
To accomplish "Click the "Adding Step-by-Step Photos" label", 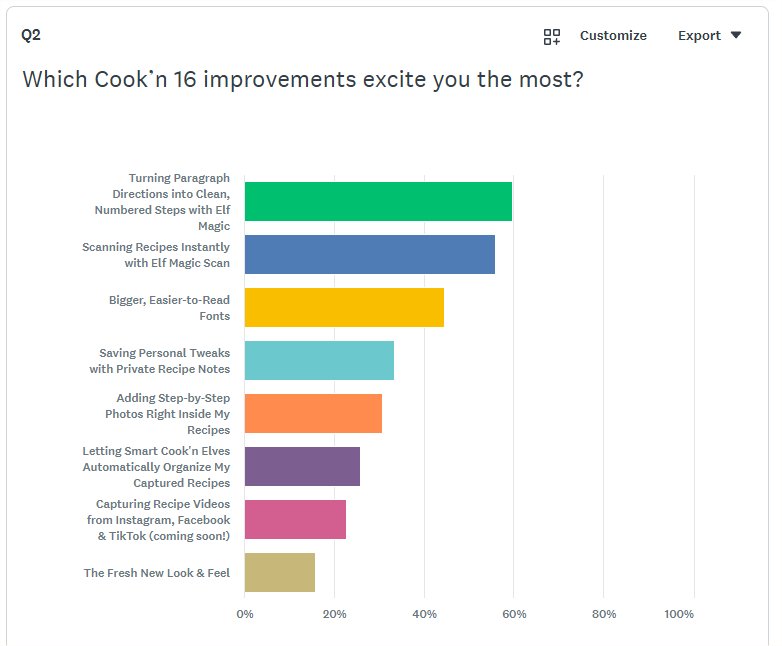I will click(167, 413).
